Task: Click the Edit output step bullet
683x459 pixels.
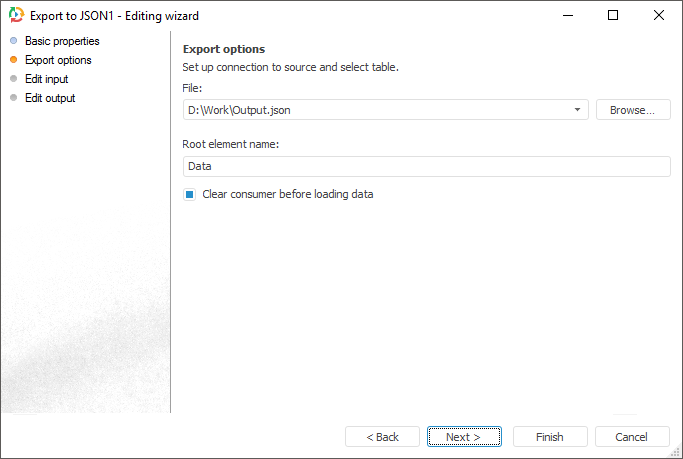Action: click(13, 98)
